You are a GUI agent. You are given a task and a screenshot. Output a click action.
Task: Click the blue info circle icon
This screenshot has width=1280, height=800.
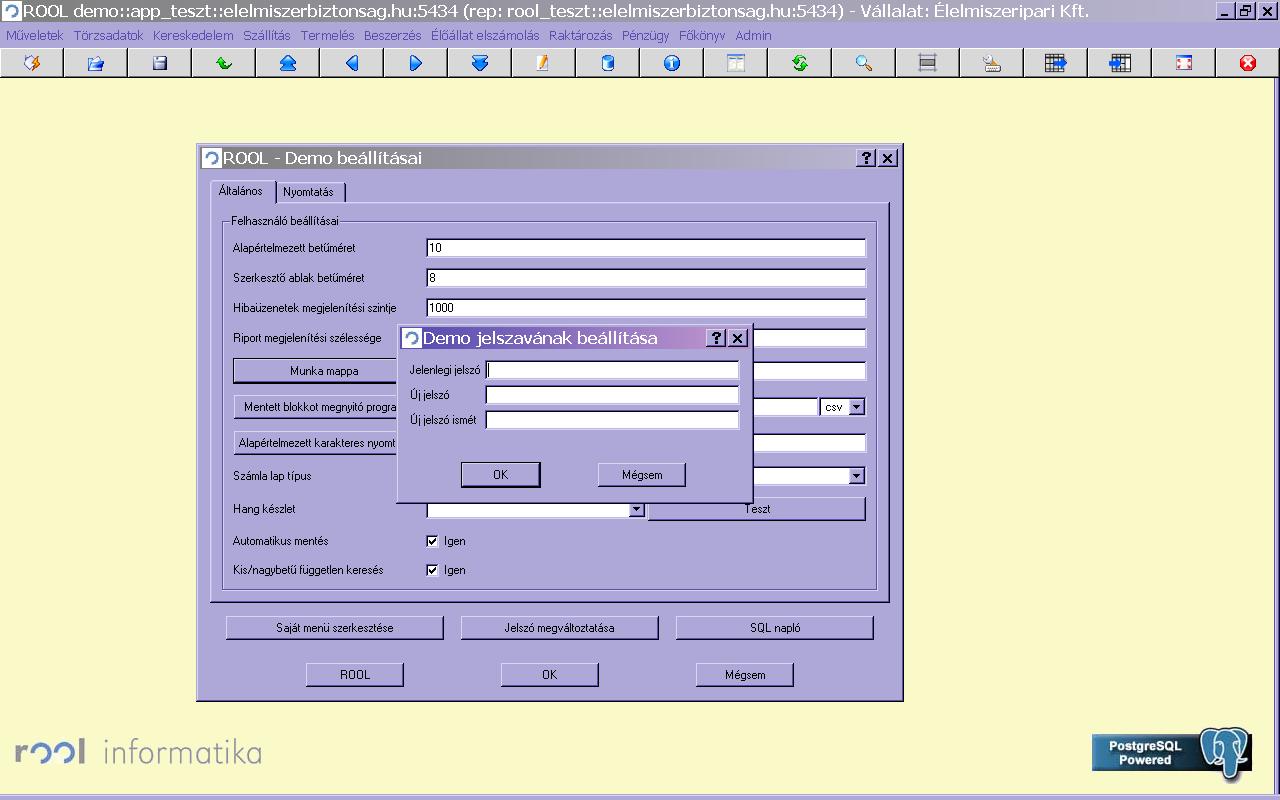[672, 63]
